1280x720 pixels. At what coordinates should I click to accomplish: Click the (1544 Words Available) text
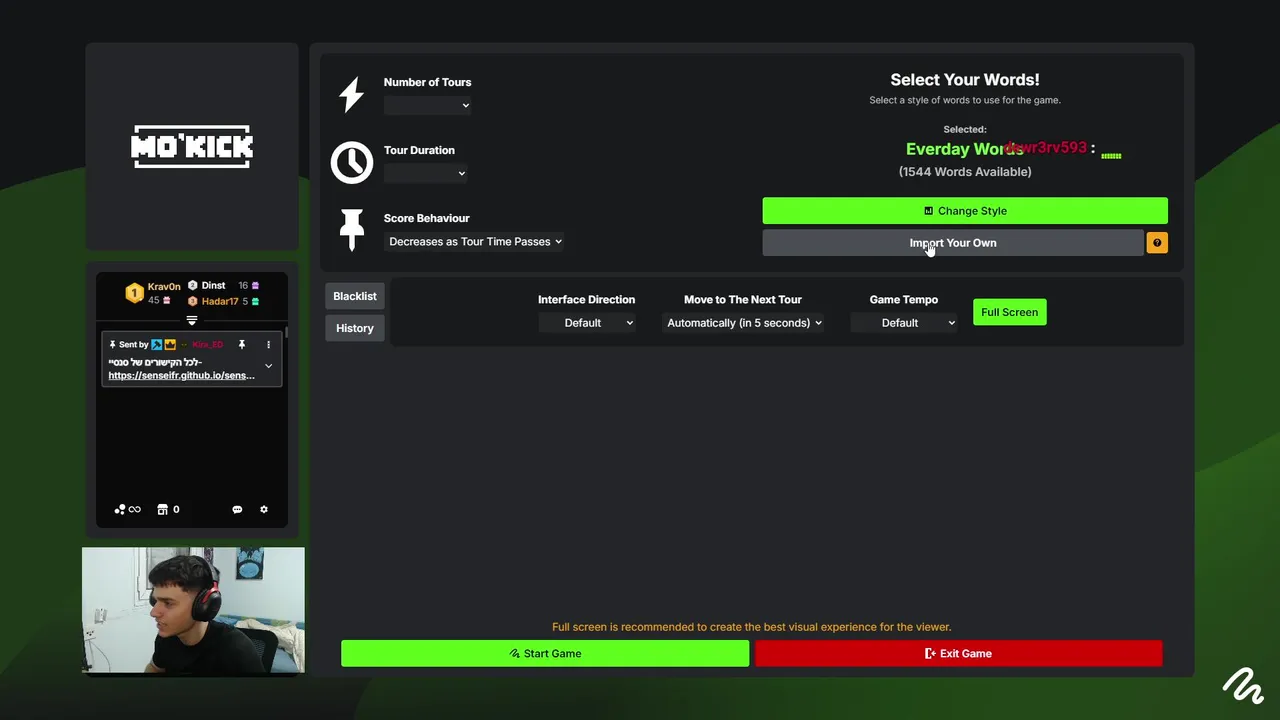tap(965, 172)
